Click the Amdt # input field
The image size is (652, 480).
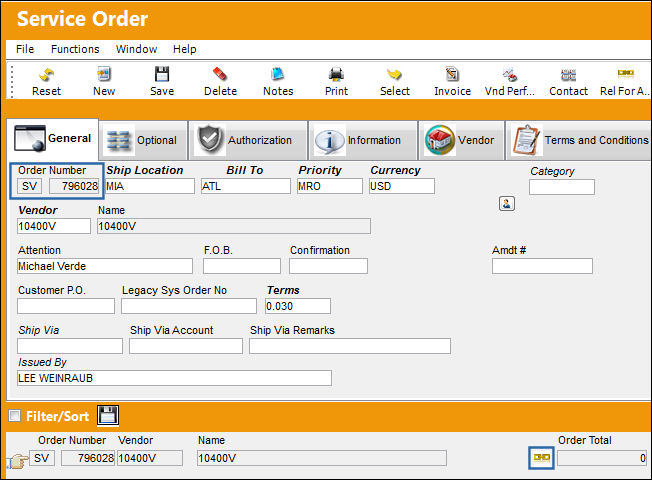pyautogui.click(x=542, y=266)
